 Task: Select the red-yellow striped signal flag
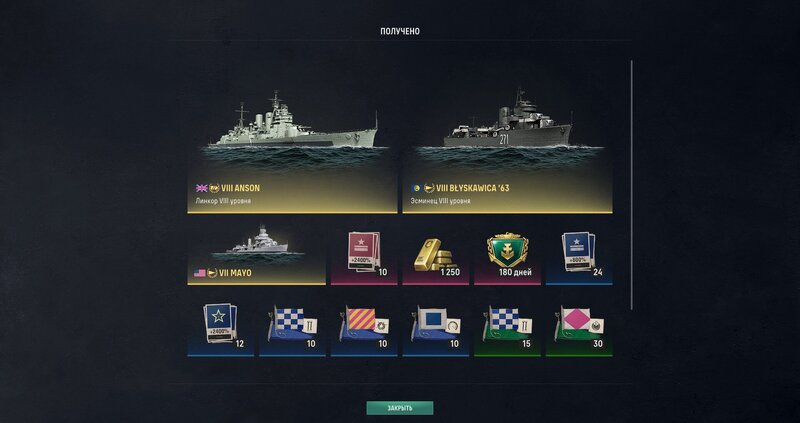coord(364,324)
